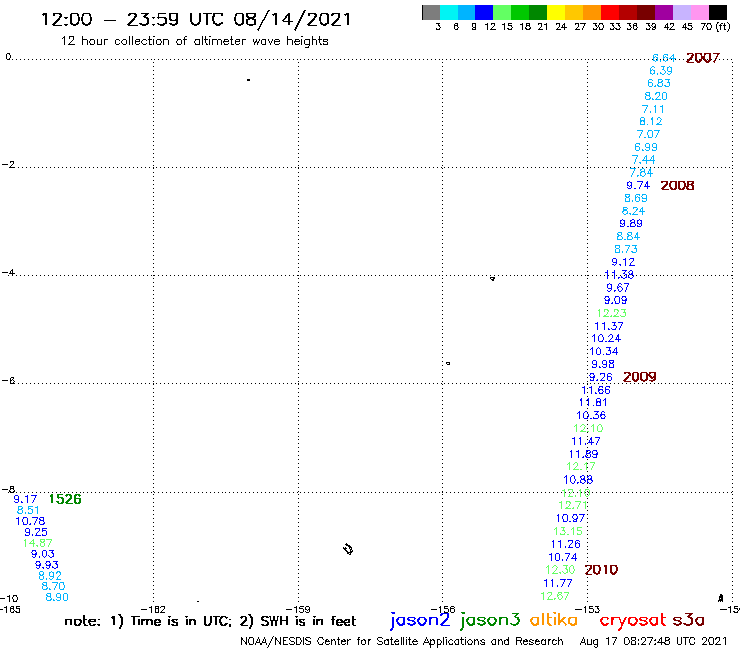Click the 'jason2' satellite legend label
The height and width of the screenshot is (650, 740).
[x=420, y=620]
